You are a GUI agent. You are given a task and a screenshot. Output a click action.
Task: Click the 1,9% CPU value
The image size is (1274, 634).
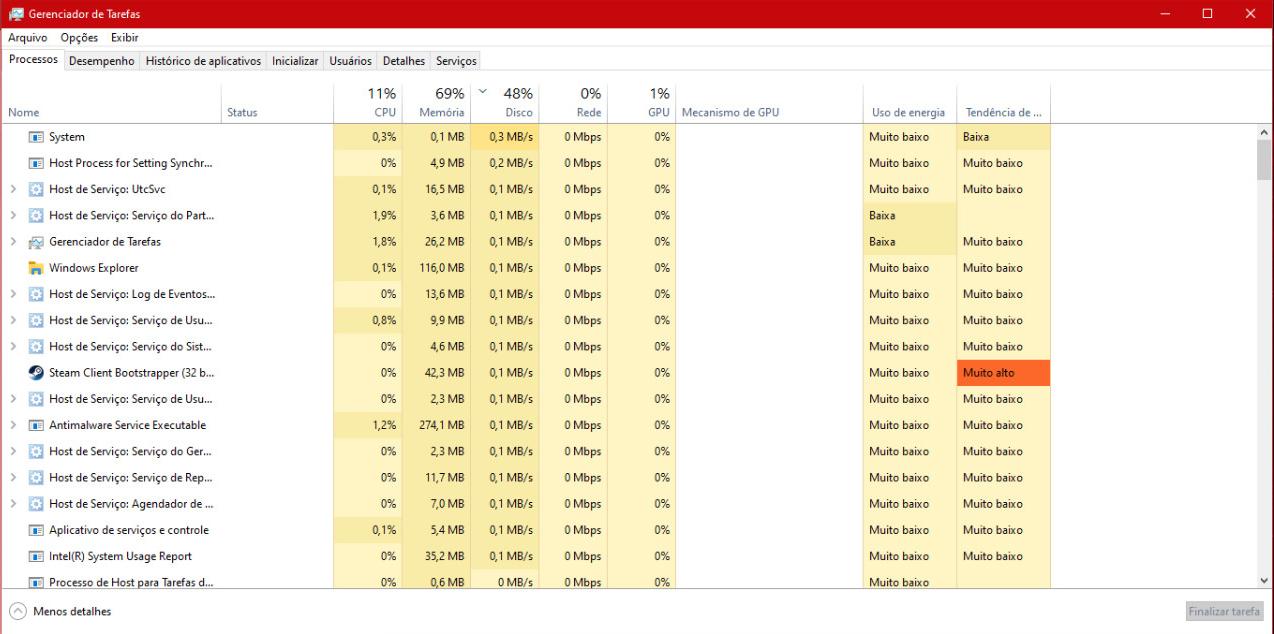(384, 215)
